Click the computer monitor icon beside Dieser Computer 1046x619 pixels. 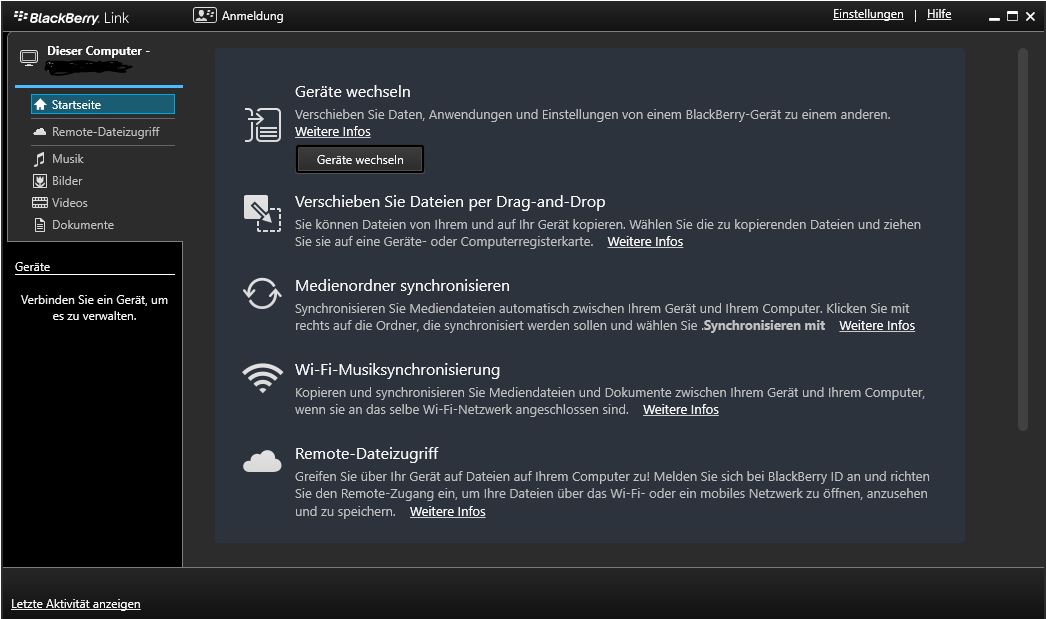(29, 58)
